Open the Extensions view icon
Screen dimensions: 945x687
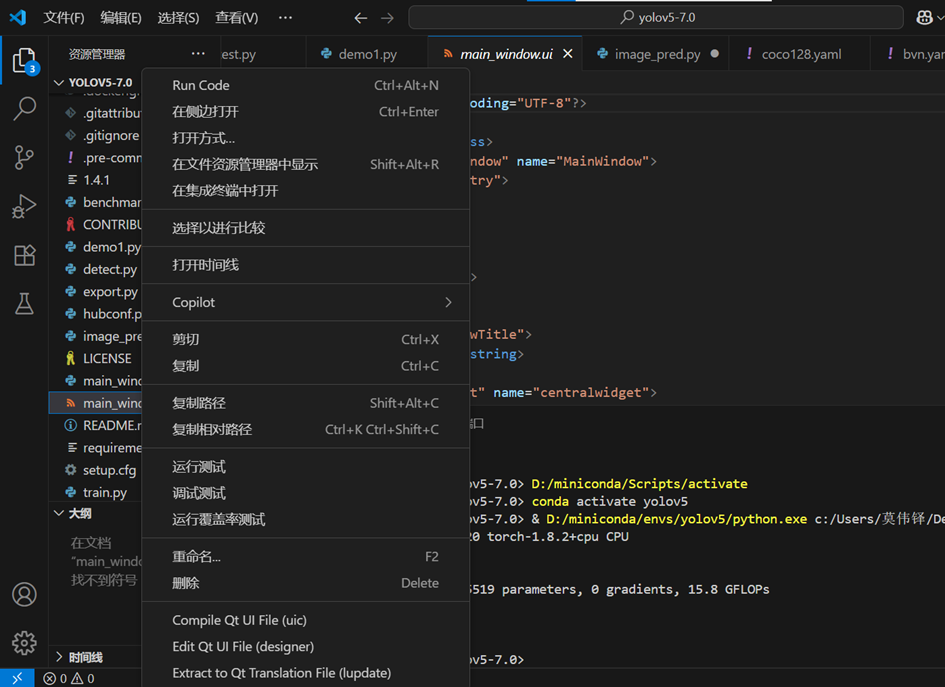click(25, 255)
